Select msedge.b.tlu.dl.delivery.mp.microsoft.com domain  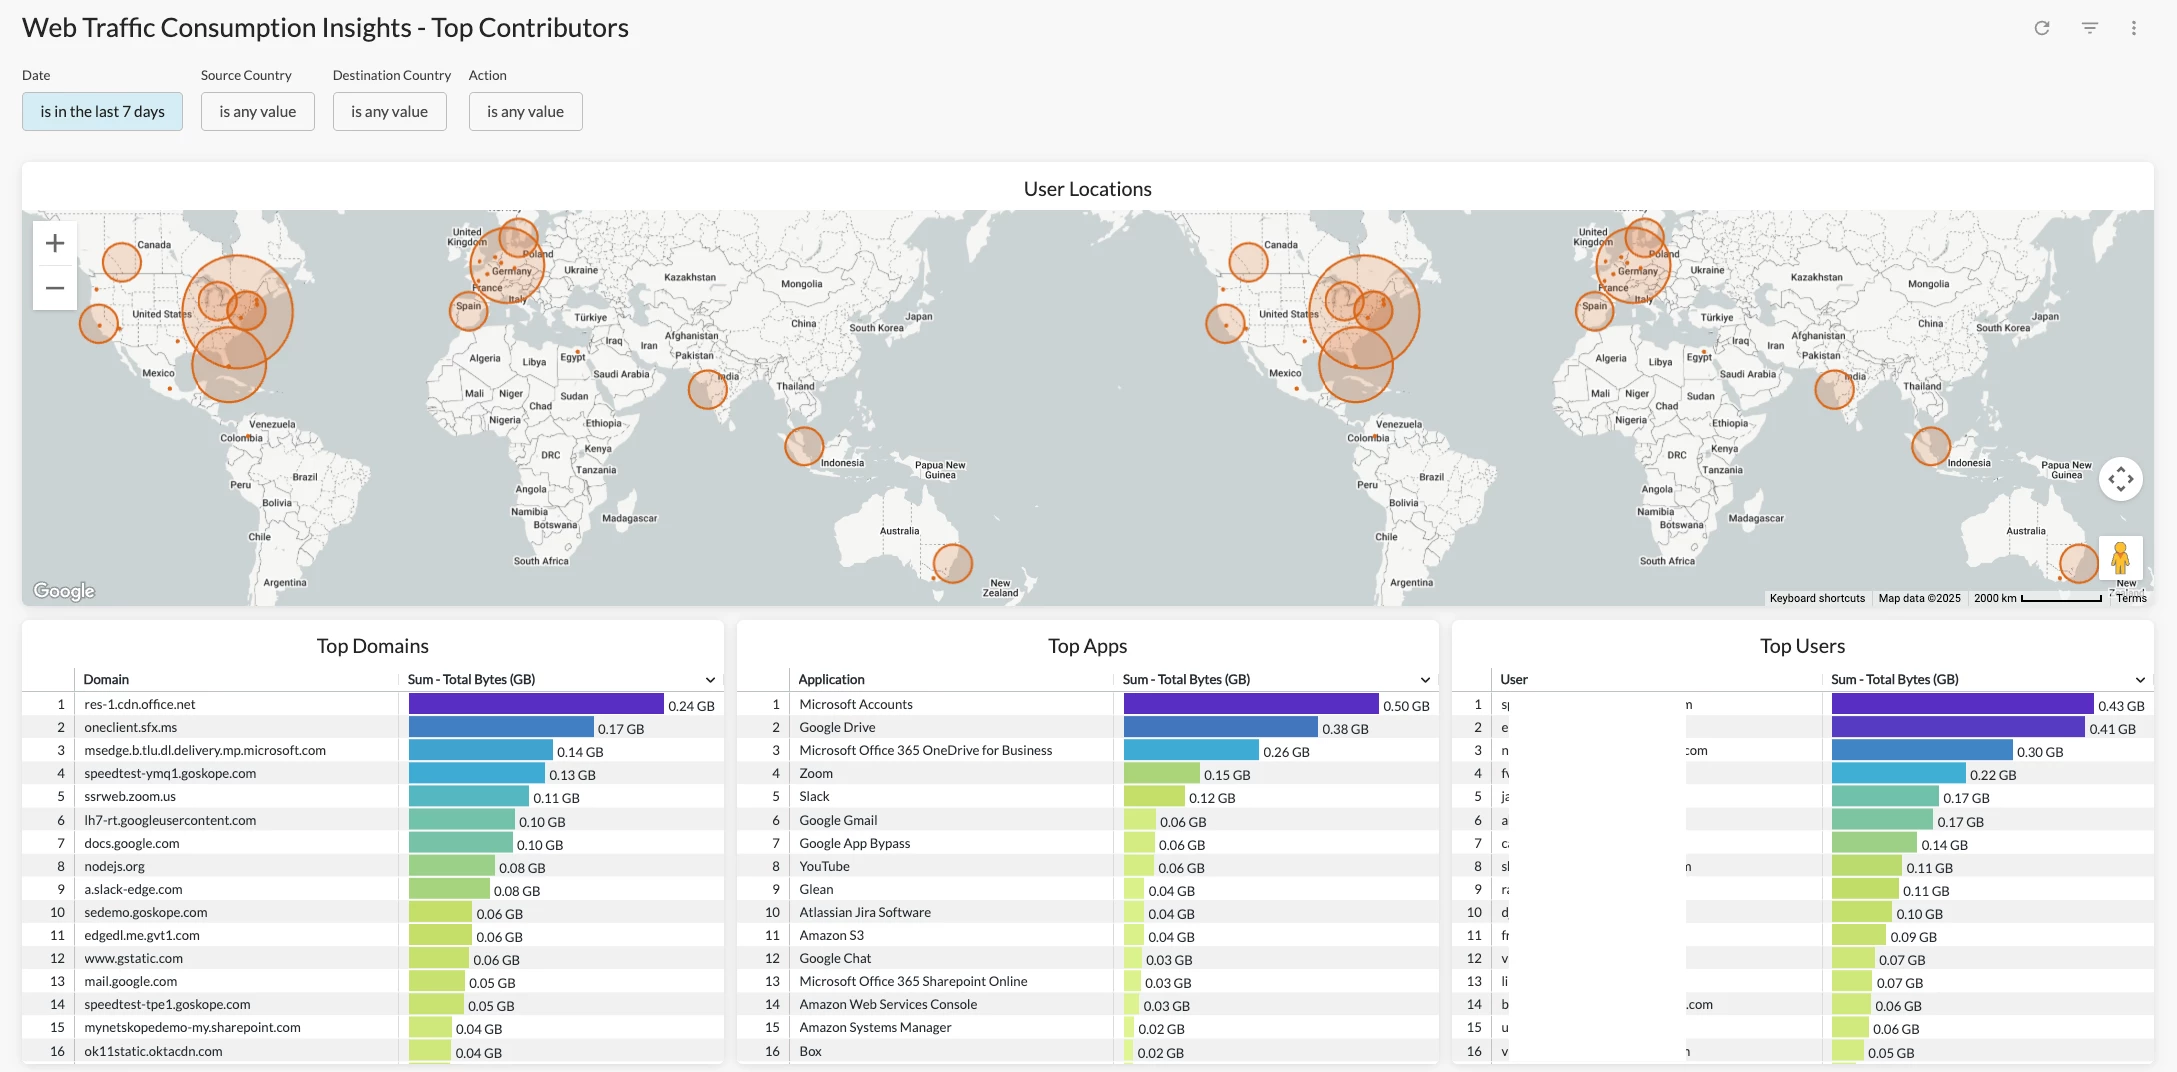[205, 750]
